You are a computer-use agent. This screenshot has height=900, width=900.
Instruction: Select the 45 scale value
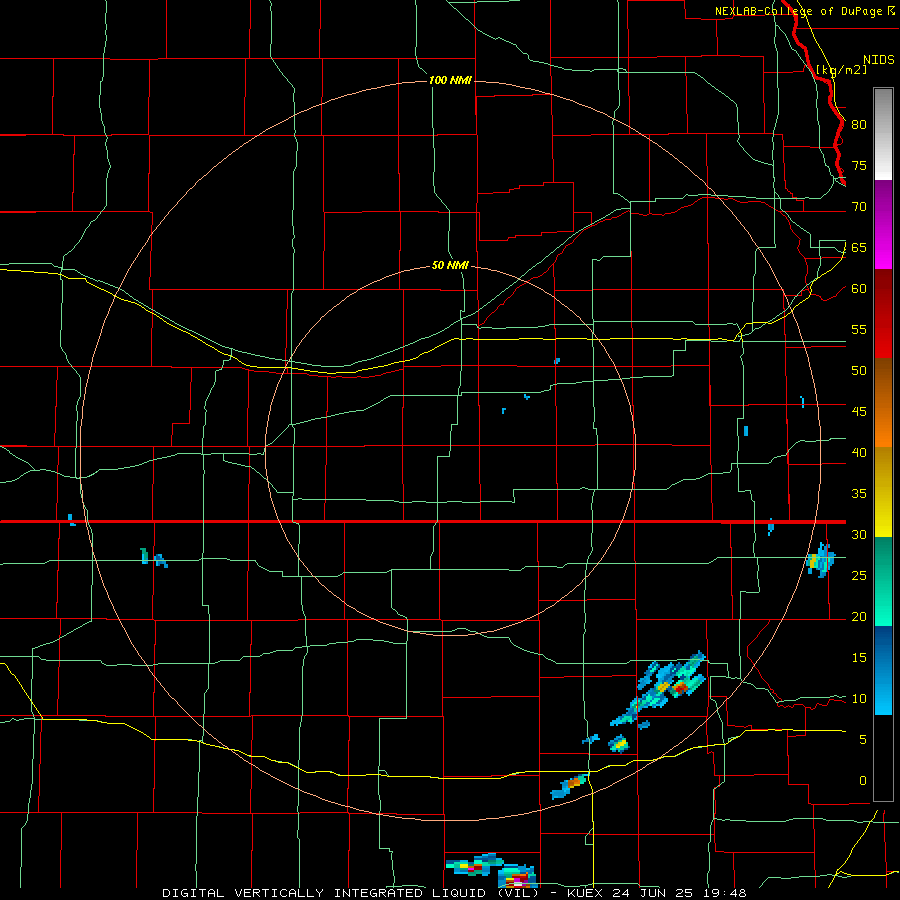coord(859,412)
